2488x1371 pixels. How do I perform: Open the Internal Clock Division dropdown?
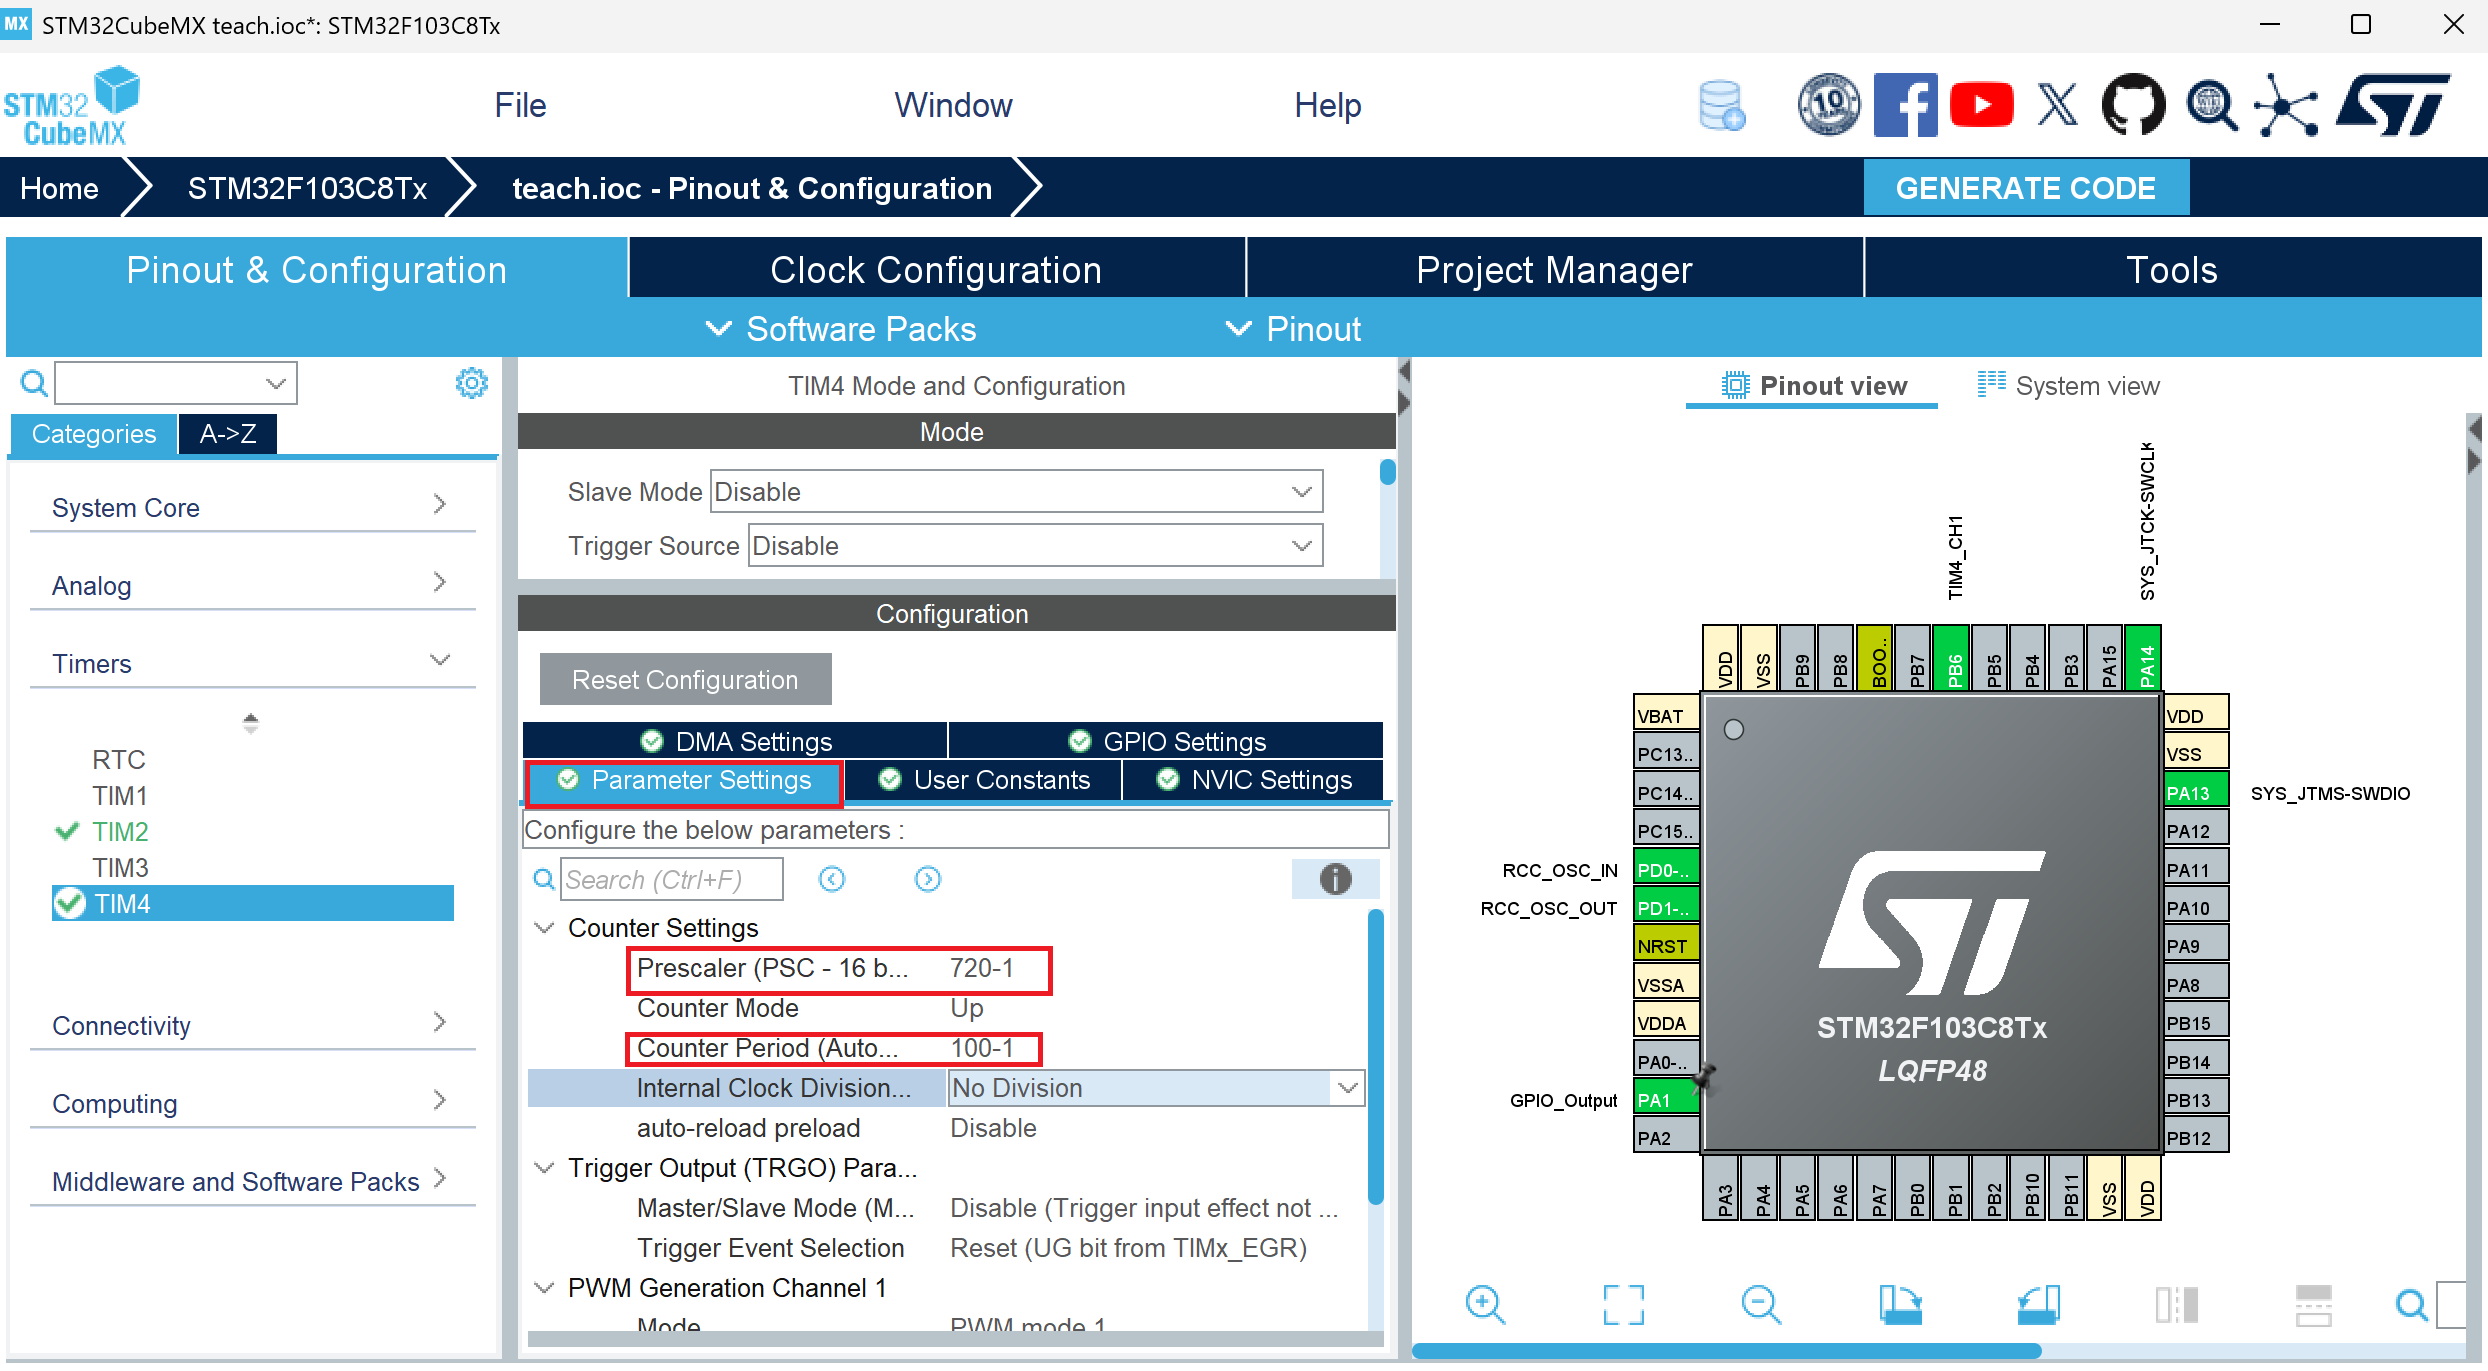(1155, 1088)
